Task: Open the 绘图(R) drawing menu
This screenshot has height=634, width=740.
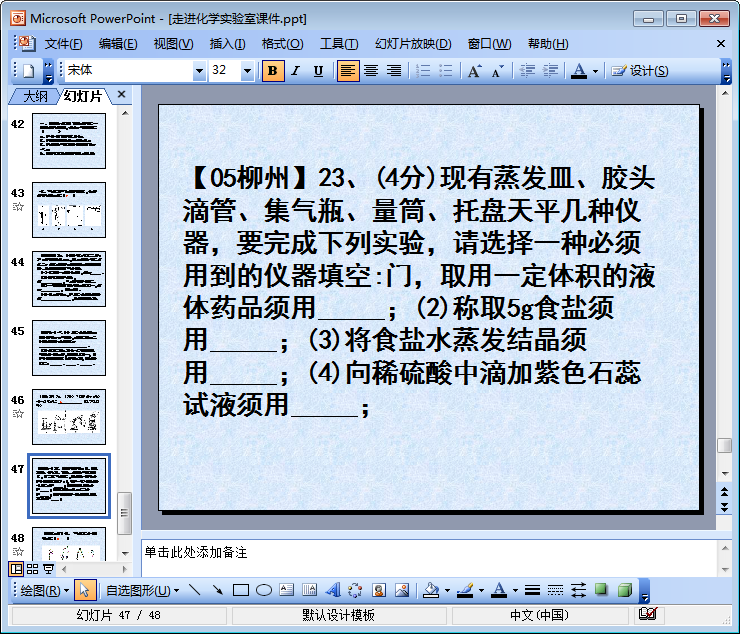Action: (44, 590)
